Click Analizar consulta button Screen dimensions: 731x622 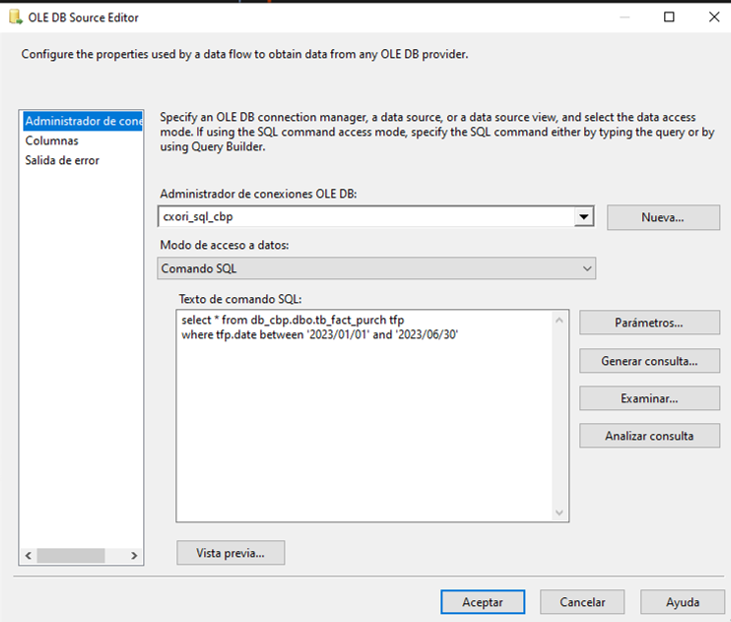[649, 436]
